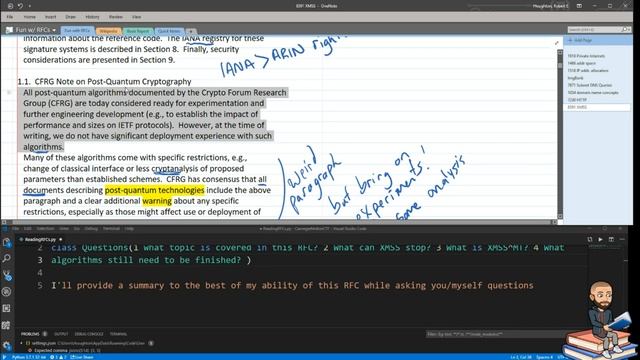
Task: Select the green Book Report section tab
Action: [138, 31]
